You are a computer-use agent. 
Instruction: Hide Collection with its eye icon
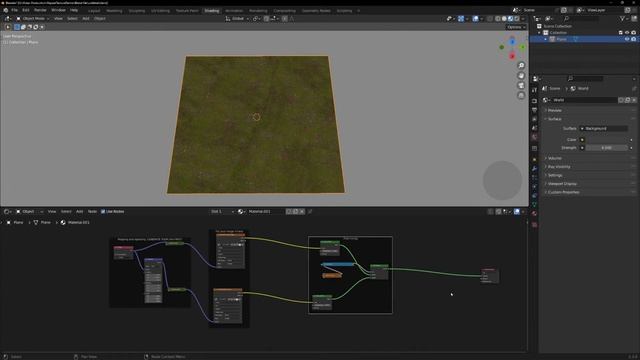(x=627, y=33)
